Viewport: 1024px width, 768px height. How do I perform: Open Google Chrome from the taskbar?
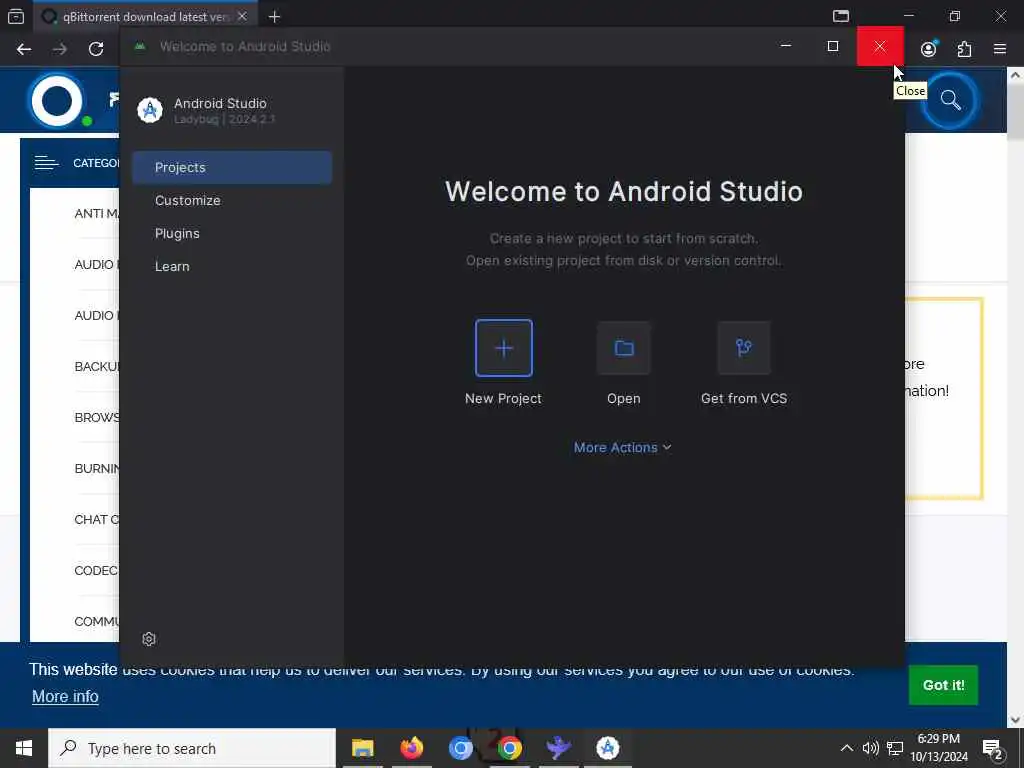pos(509,748)
